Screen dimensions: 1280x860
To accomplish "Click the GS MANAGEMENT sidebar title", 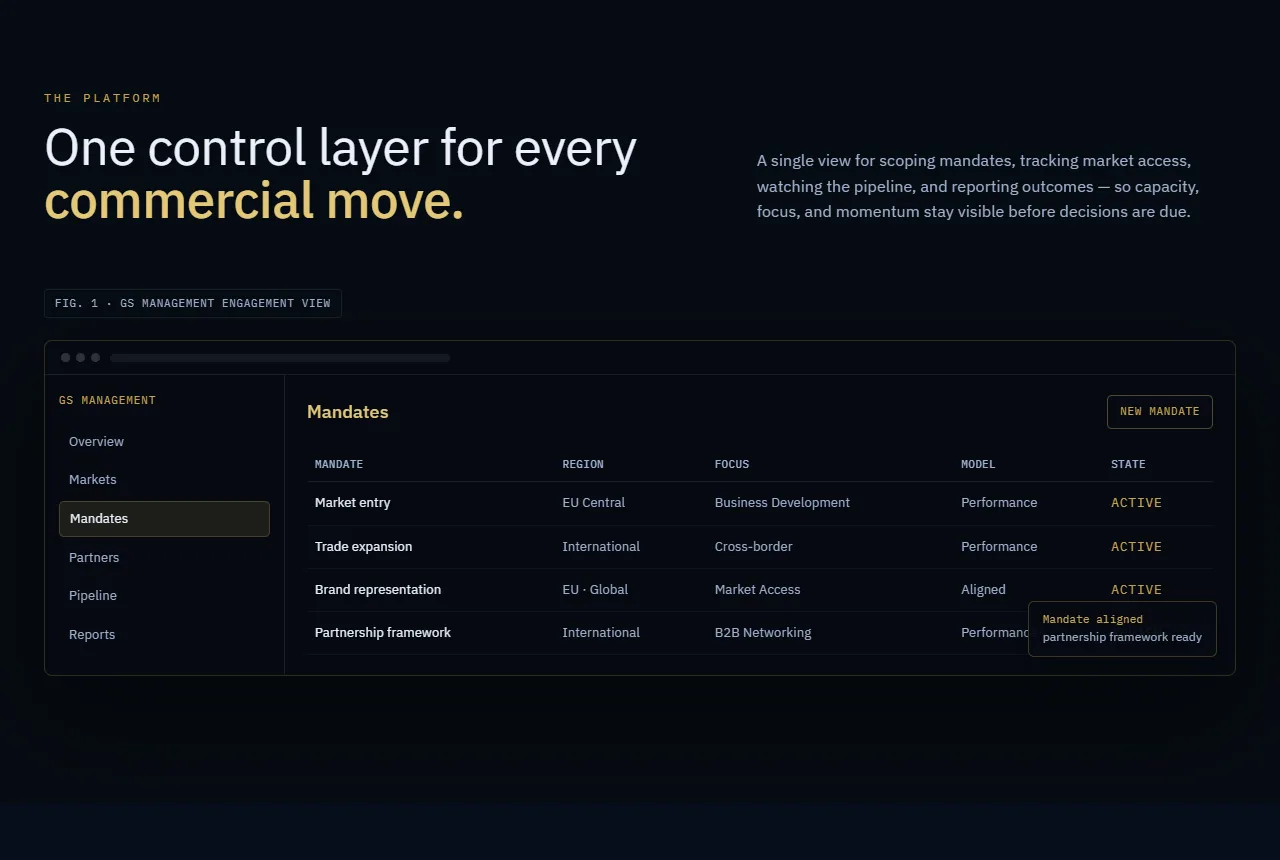I will [x=107, y=401].
